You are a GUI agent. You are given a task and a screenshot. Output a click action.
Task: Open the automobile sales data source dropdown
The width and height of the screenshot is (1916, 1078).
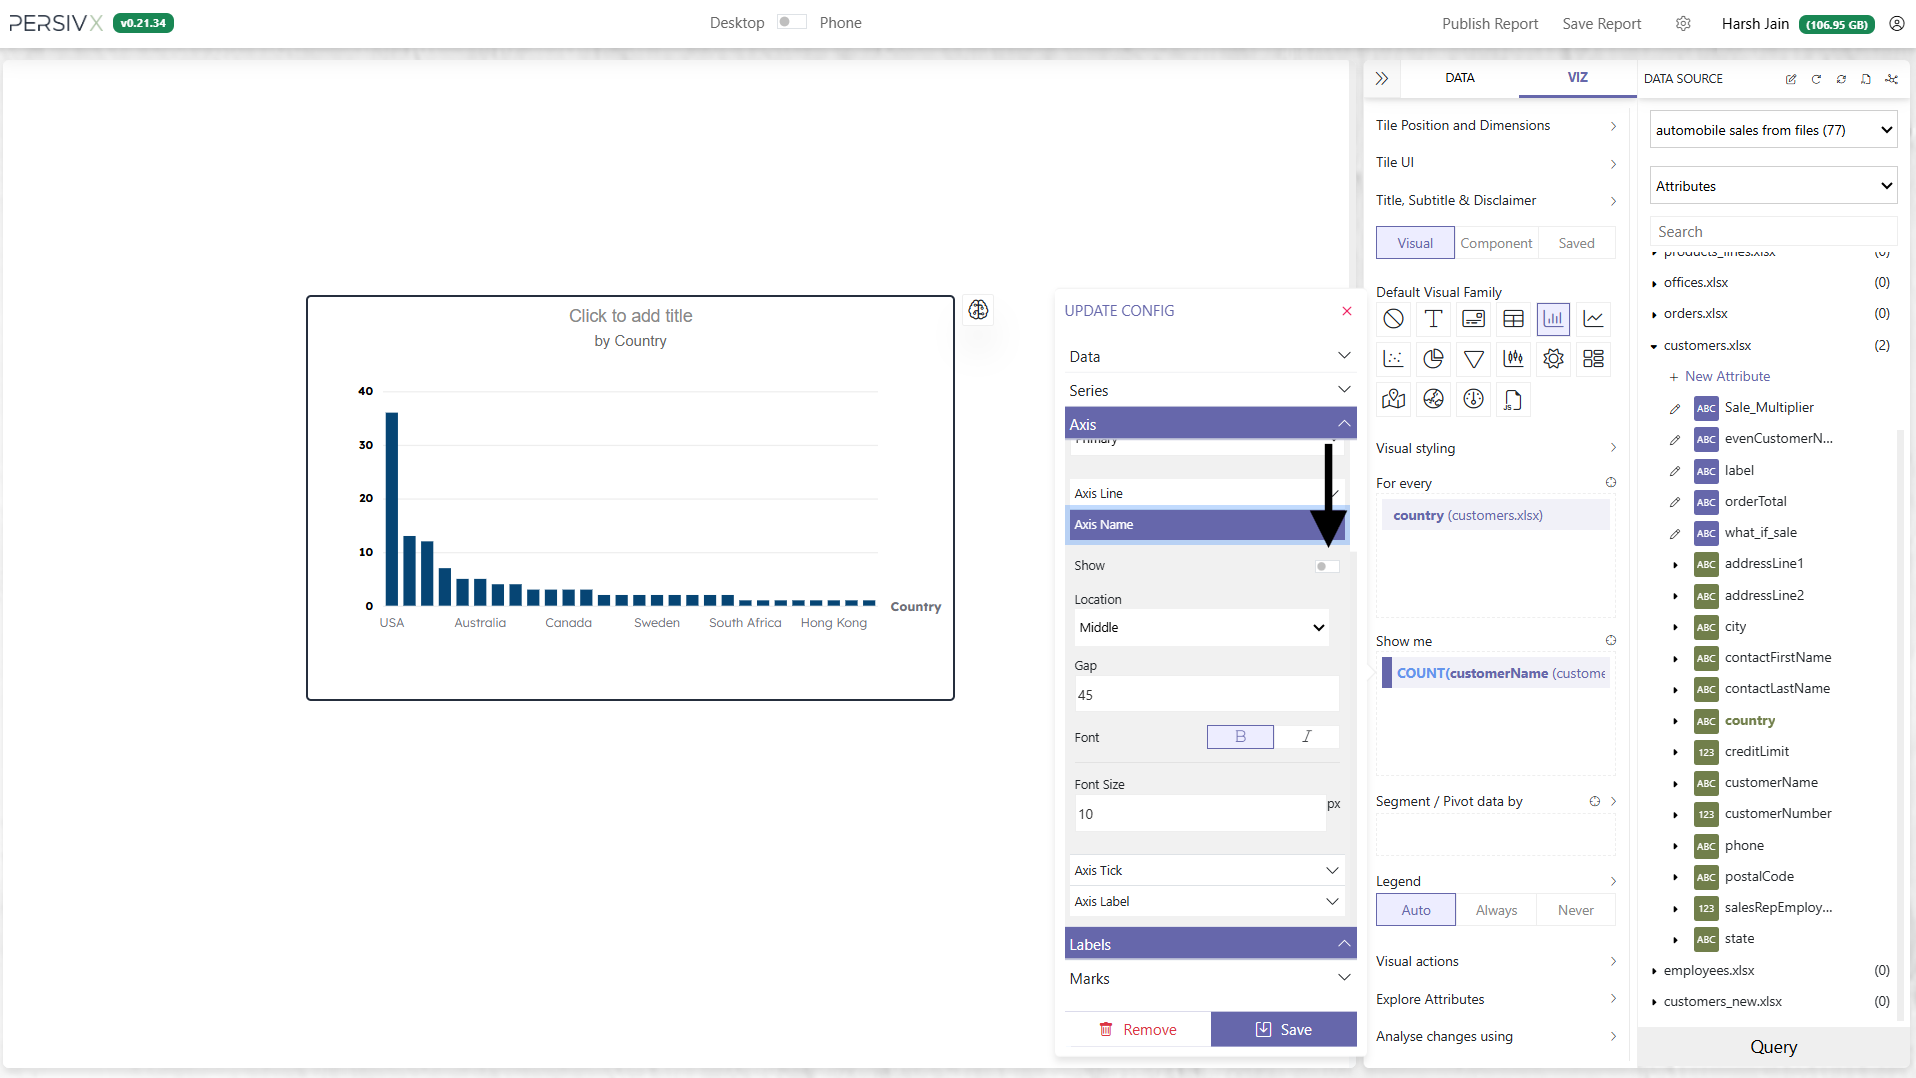pyautogui.click(x=1773, y=130)
